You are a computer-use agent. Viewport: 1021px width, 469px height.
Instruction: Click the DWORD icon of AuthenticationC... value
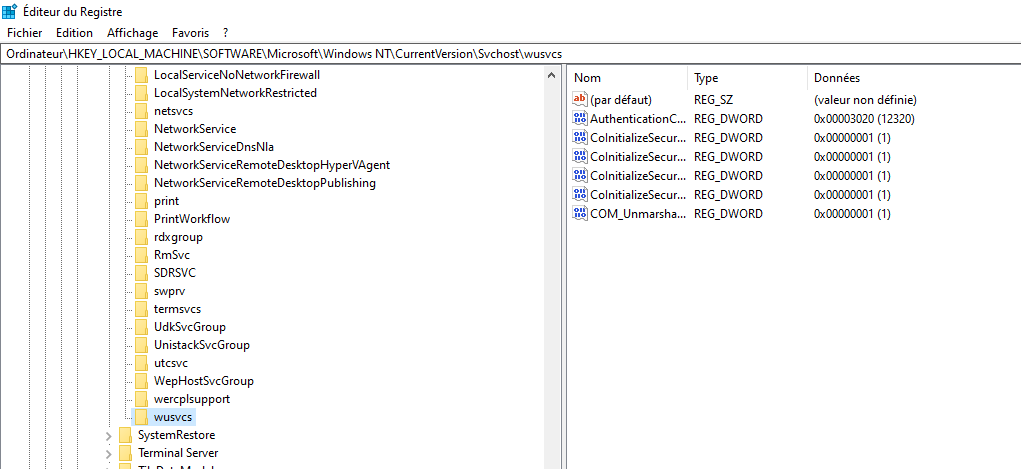[580, 119]
